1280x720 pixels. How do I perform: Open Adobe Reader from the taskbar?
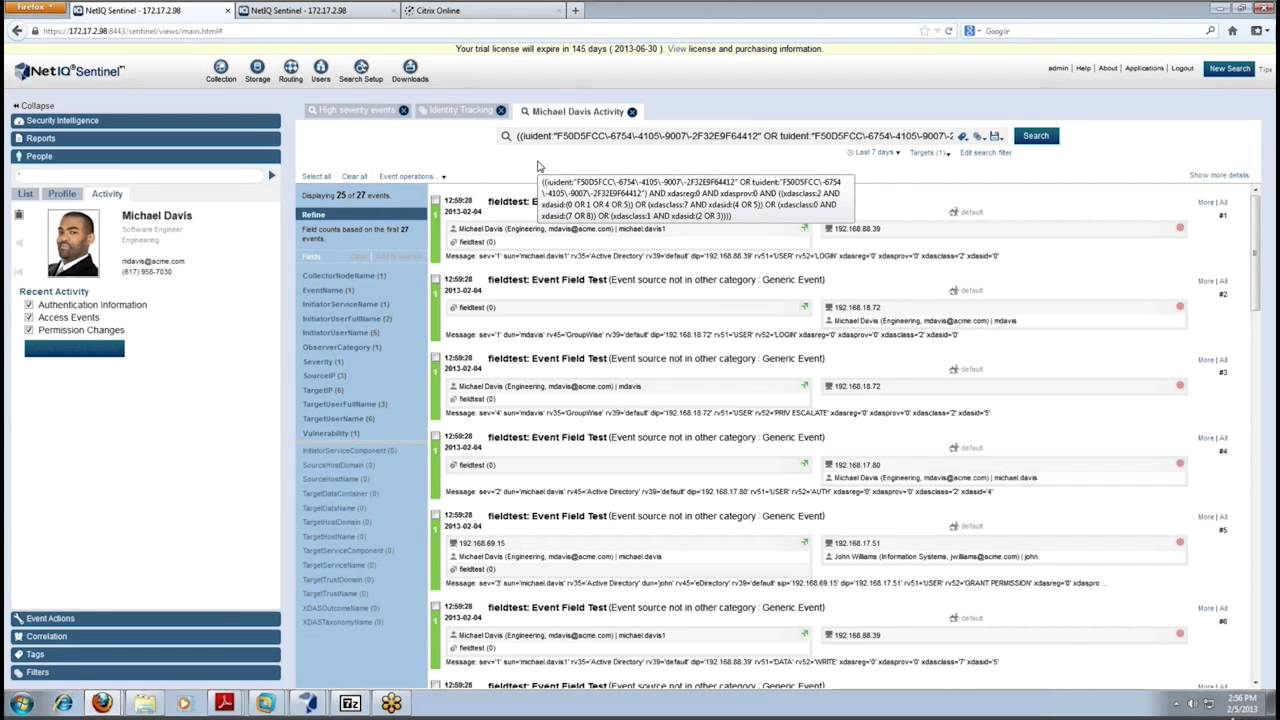tap(224, 703)
